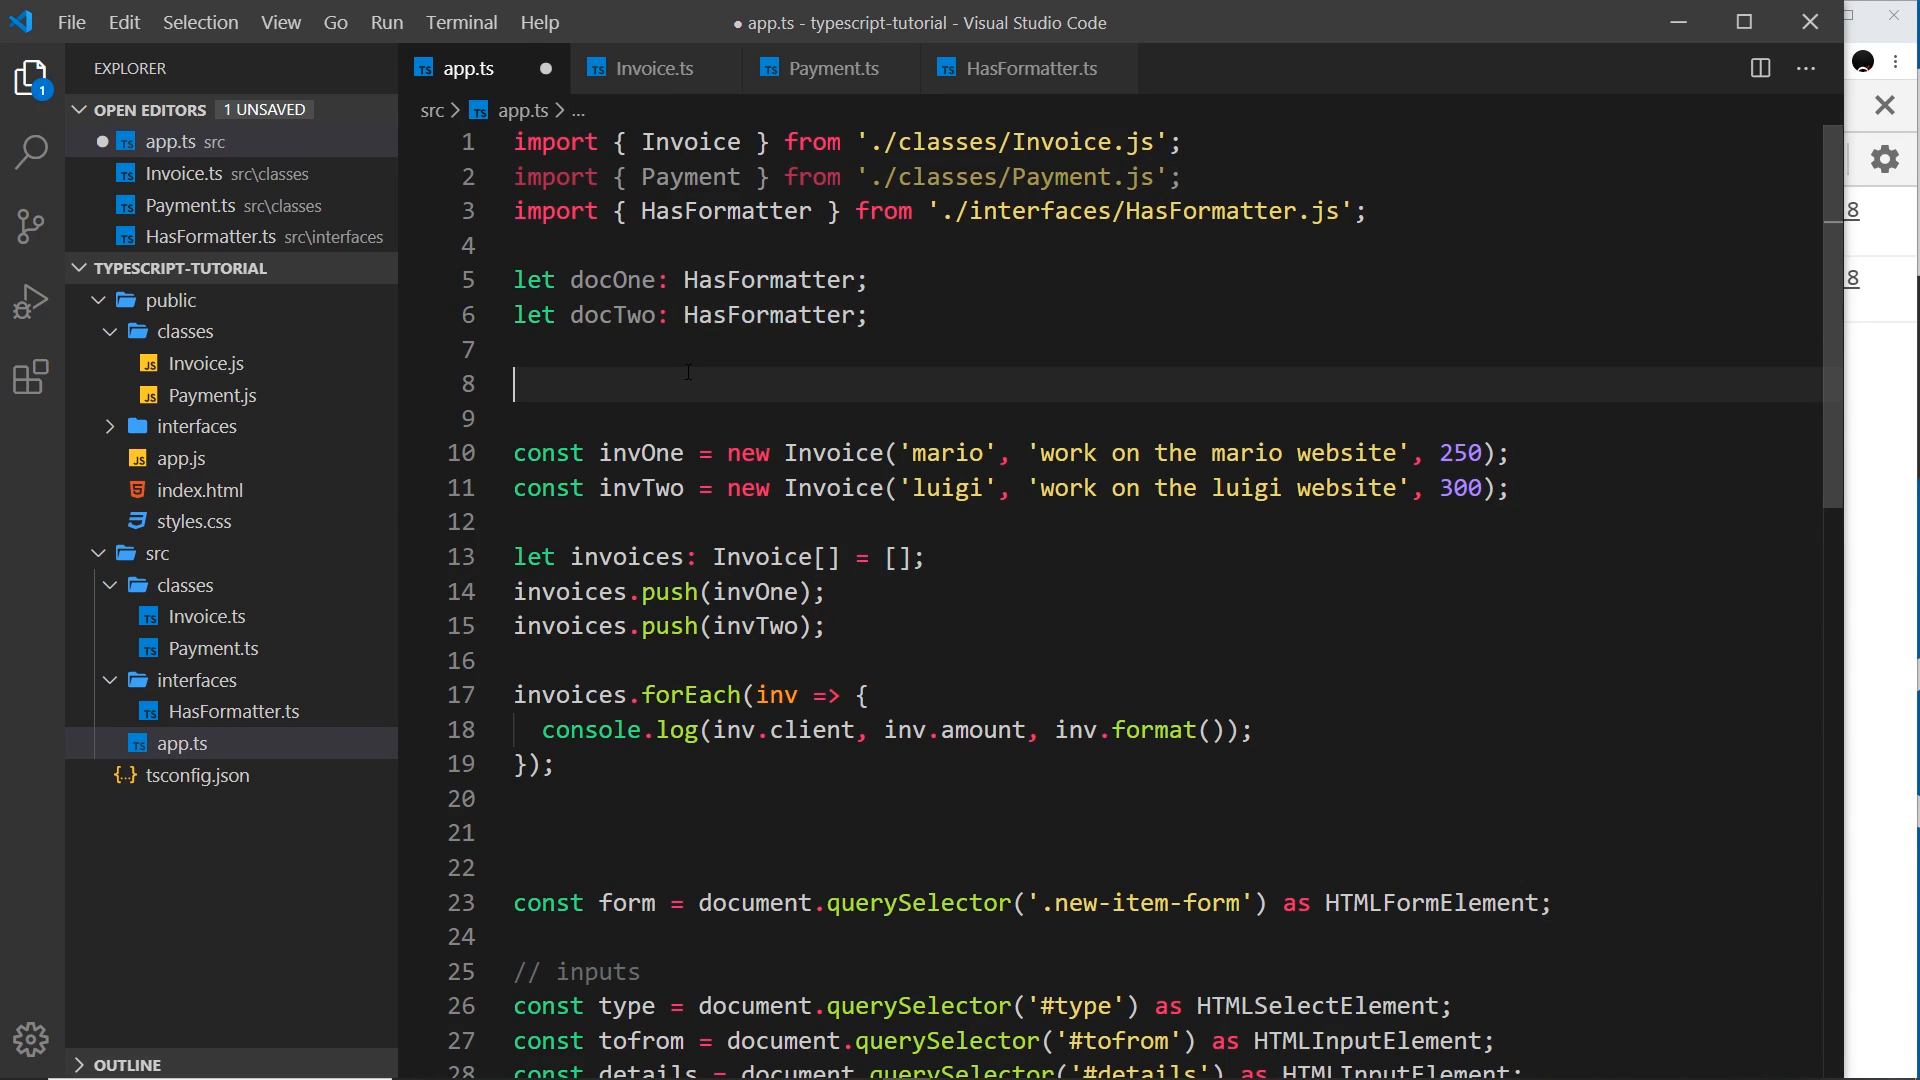Viewport: 1920px width, 1080px height.
Task: Open the Terminal menu
Action: pyautogui.click(x=461, y=22)
